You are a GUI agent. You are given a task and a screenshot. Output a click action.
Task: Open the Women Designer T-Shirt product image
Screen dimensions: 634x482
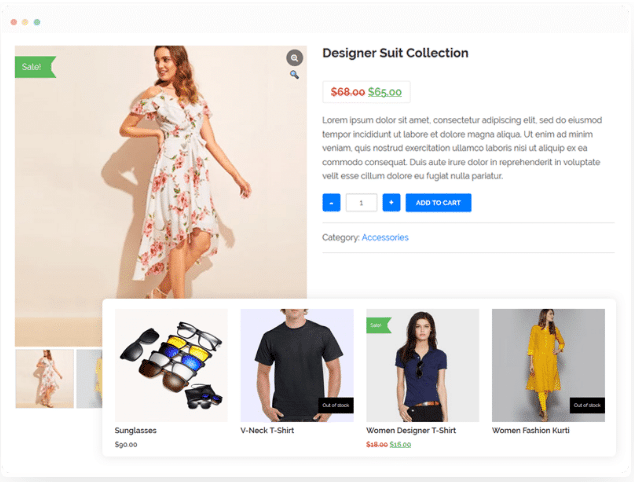[x=422, y=365]
